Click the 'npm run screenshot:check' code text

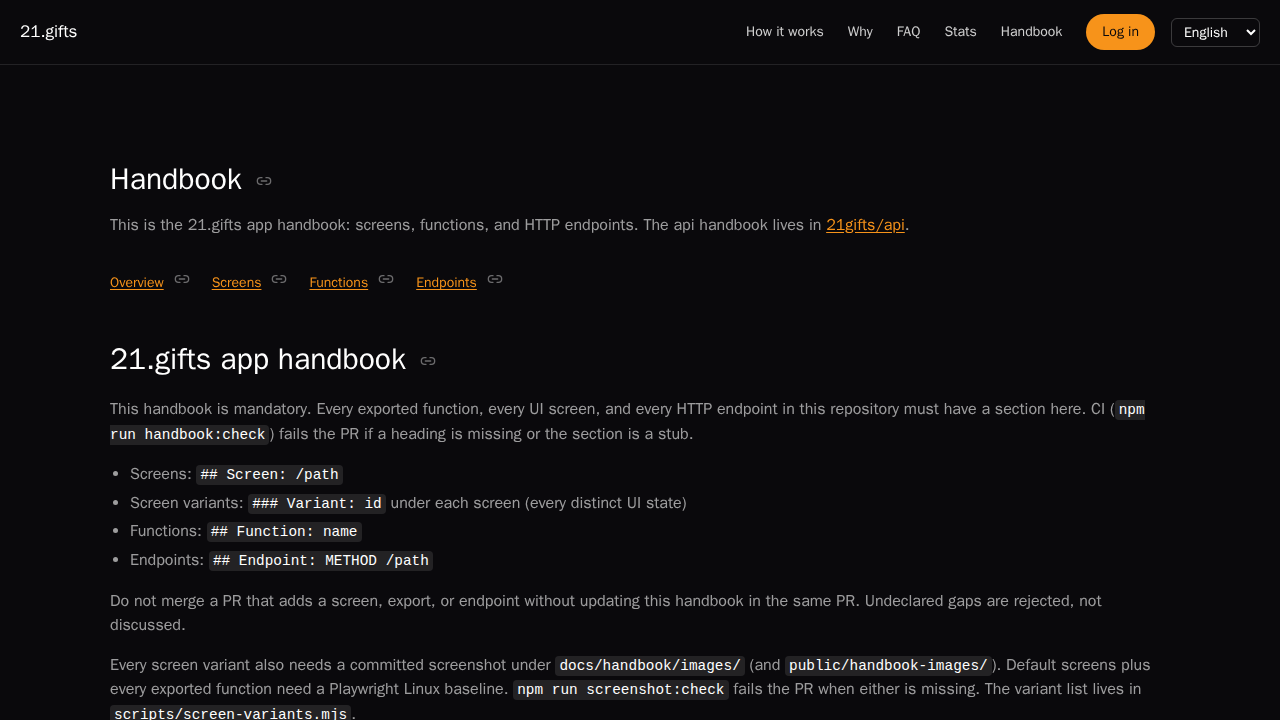pyautogui.click(x=621, y=690)
